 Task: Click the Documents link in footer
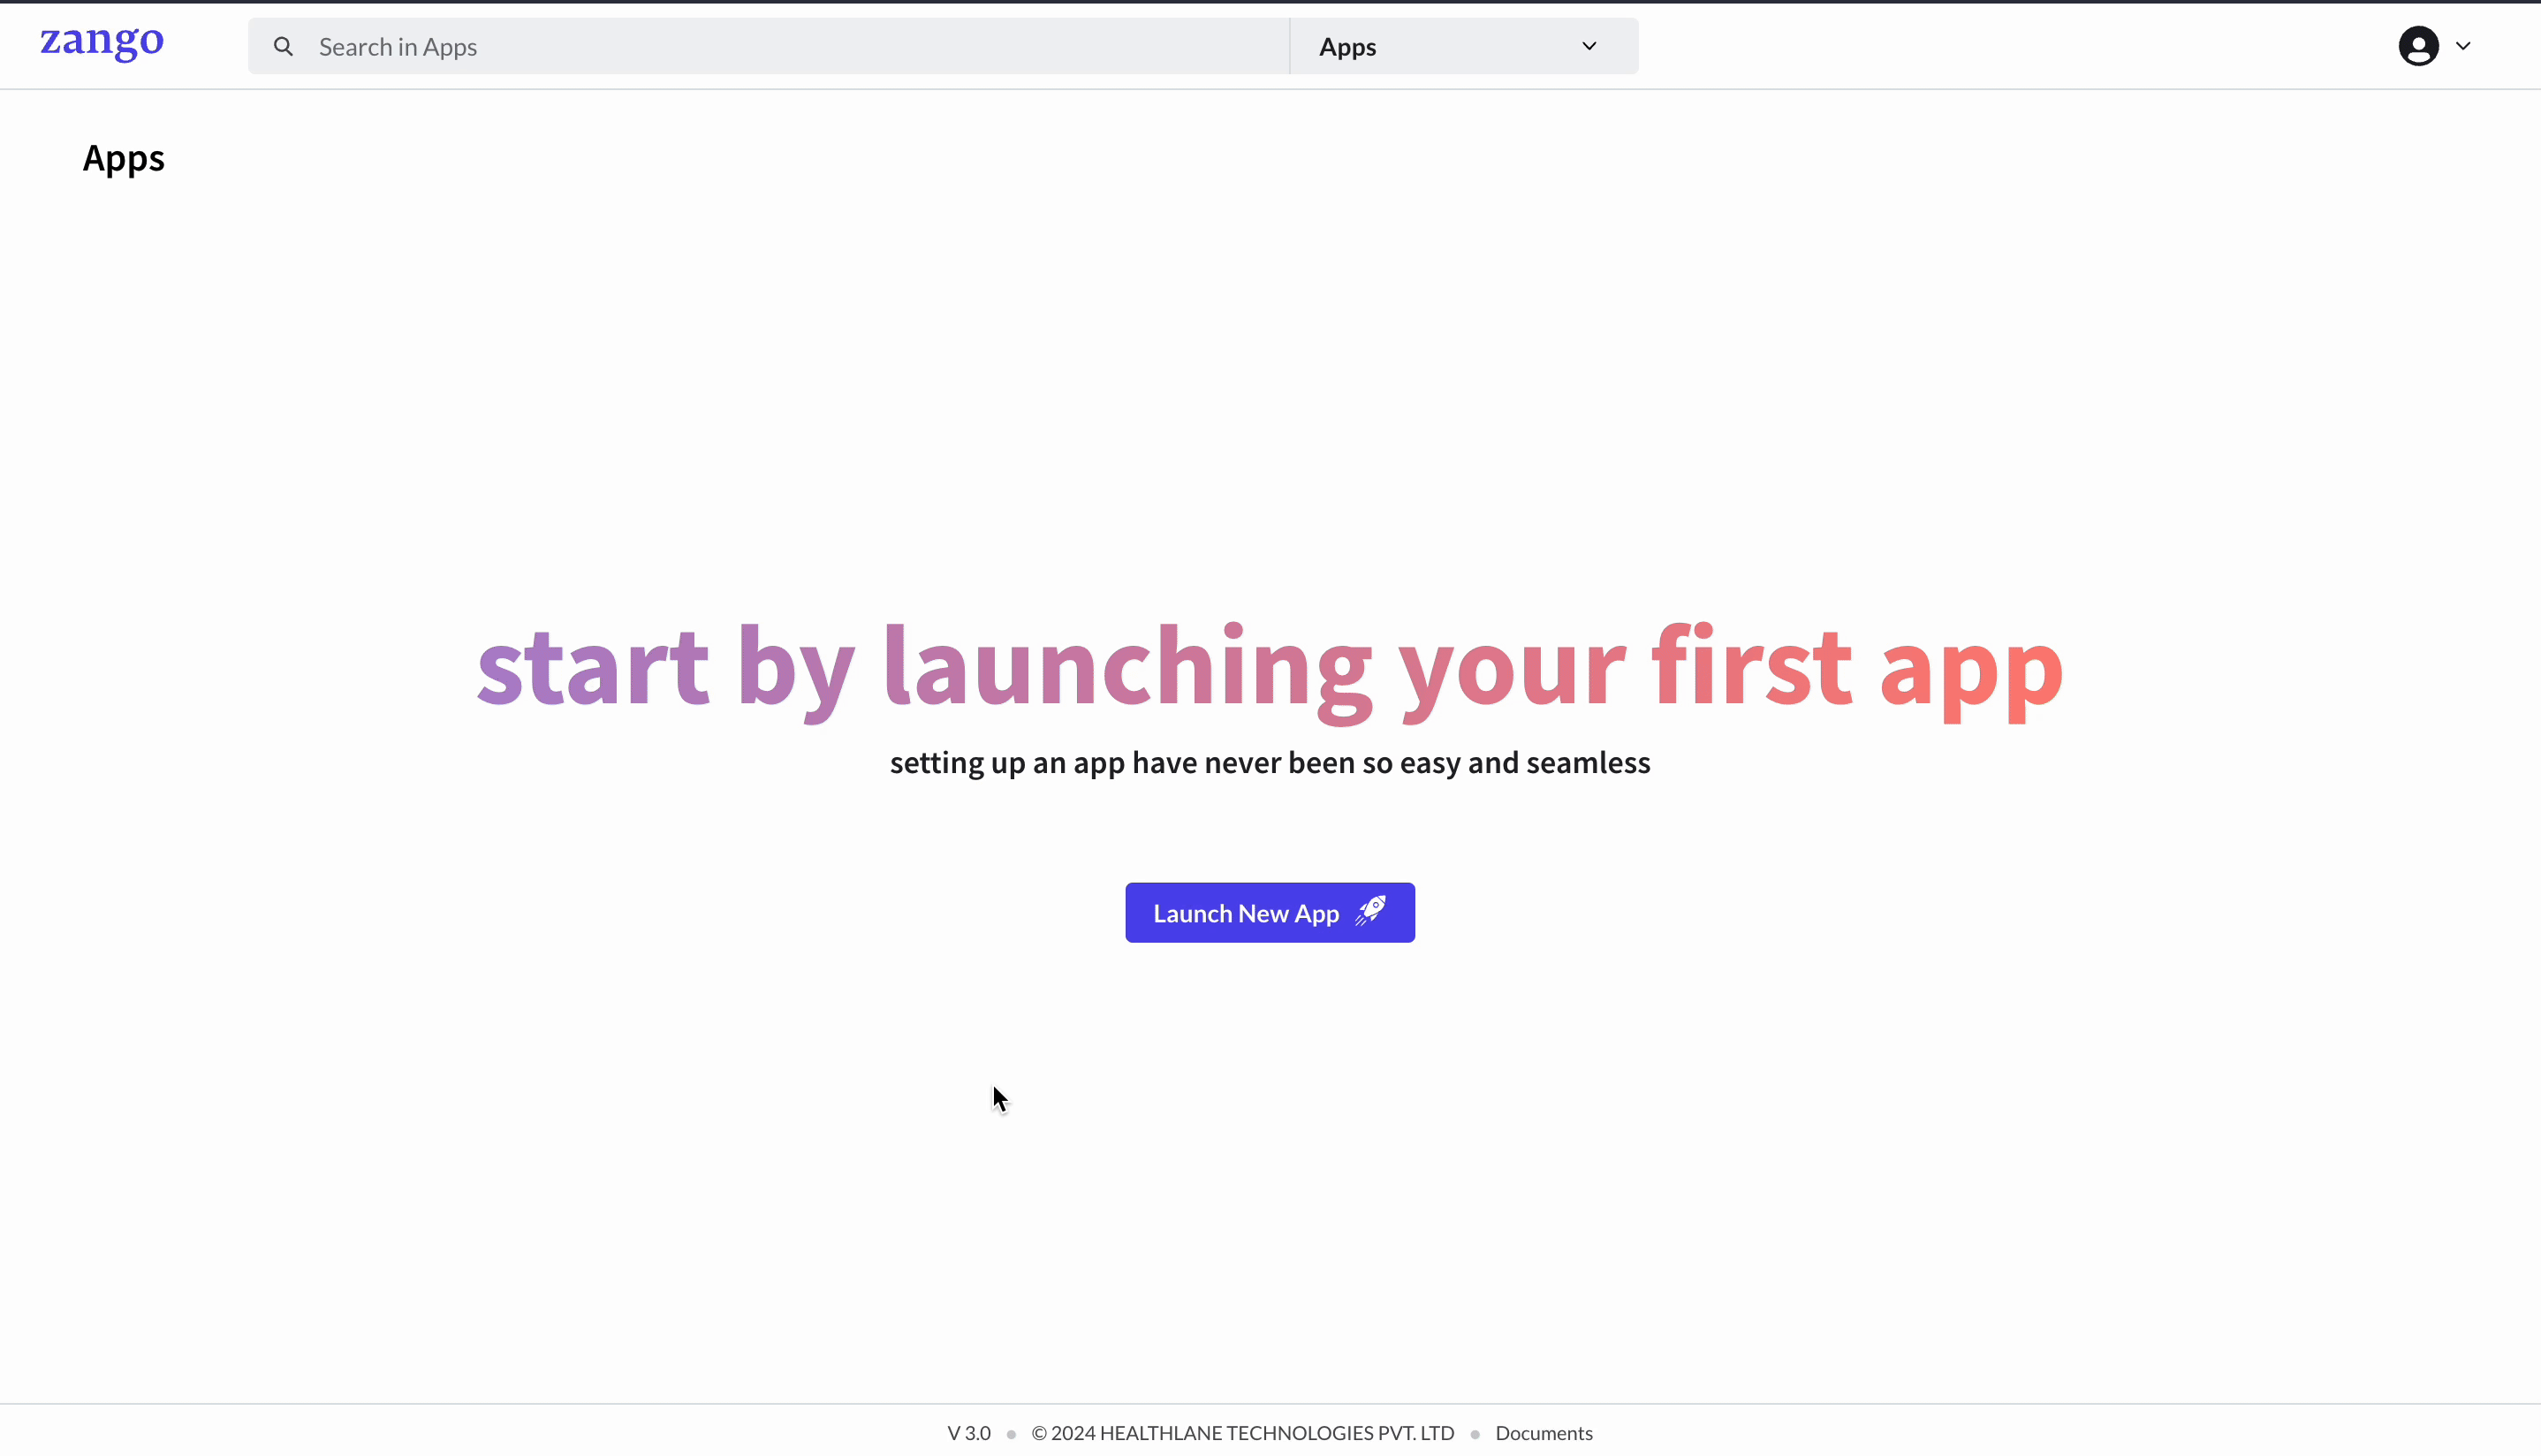point(1544,1431)
